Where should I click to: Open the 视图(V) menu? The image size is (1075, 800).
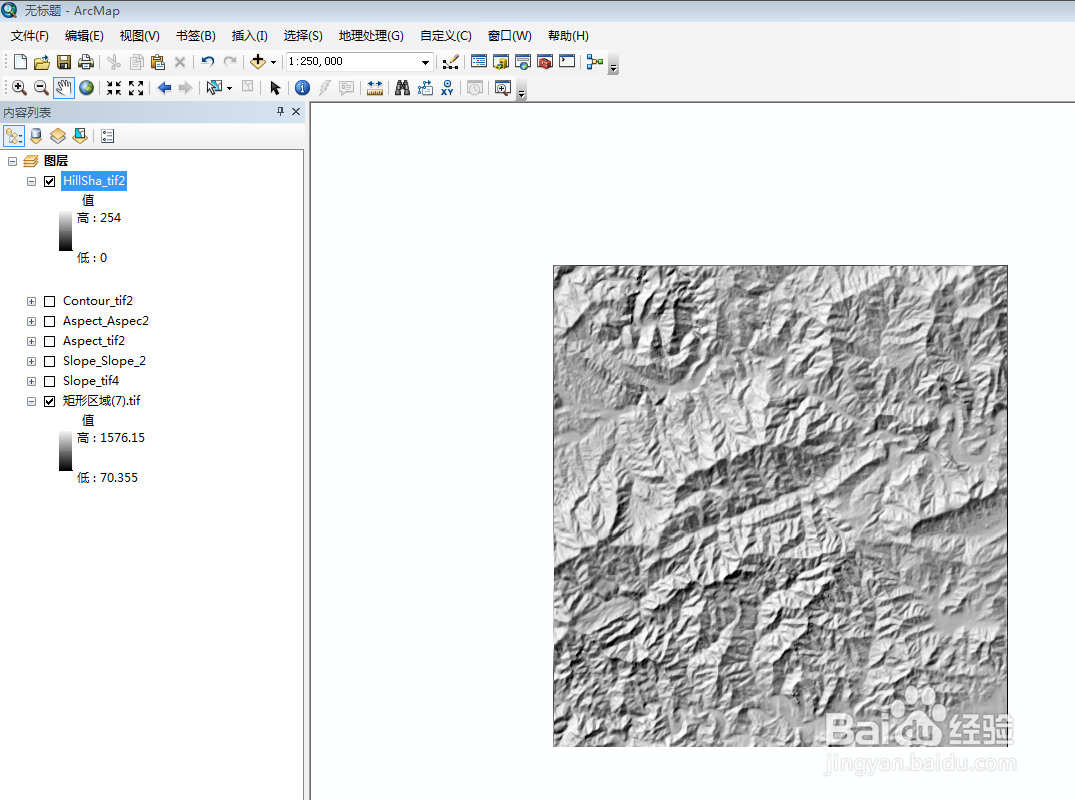(140, 36)
